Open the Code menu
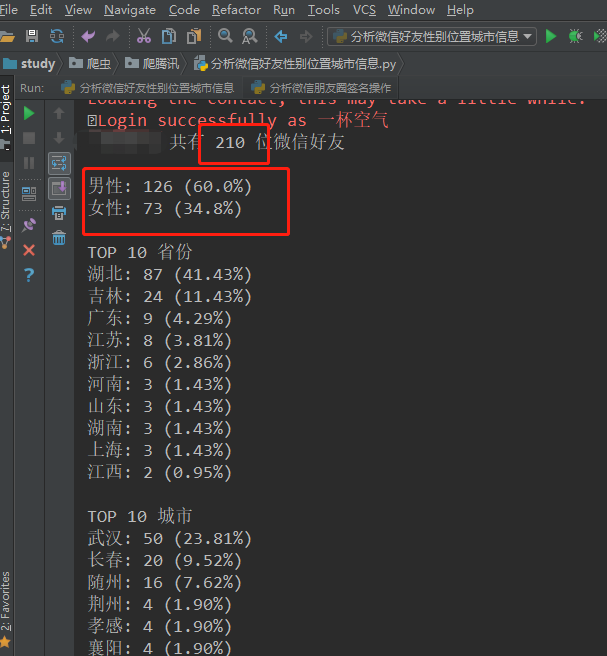 (x=184, y=10)
